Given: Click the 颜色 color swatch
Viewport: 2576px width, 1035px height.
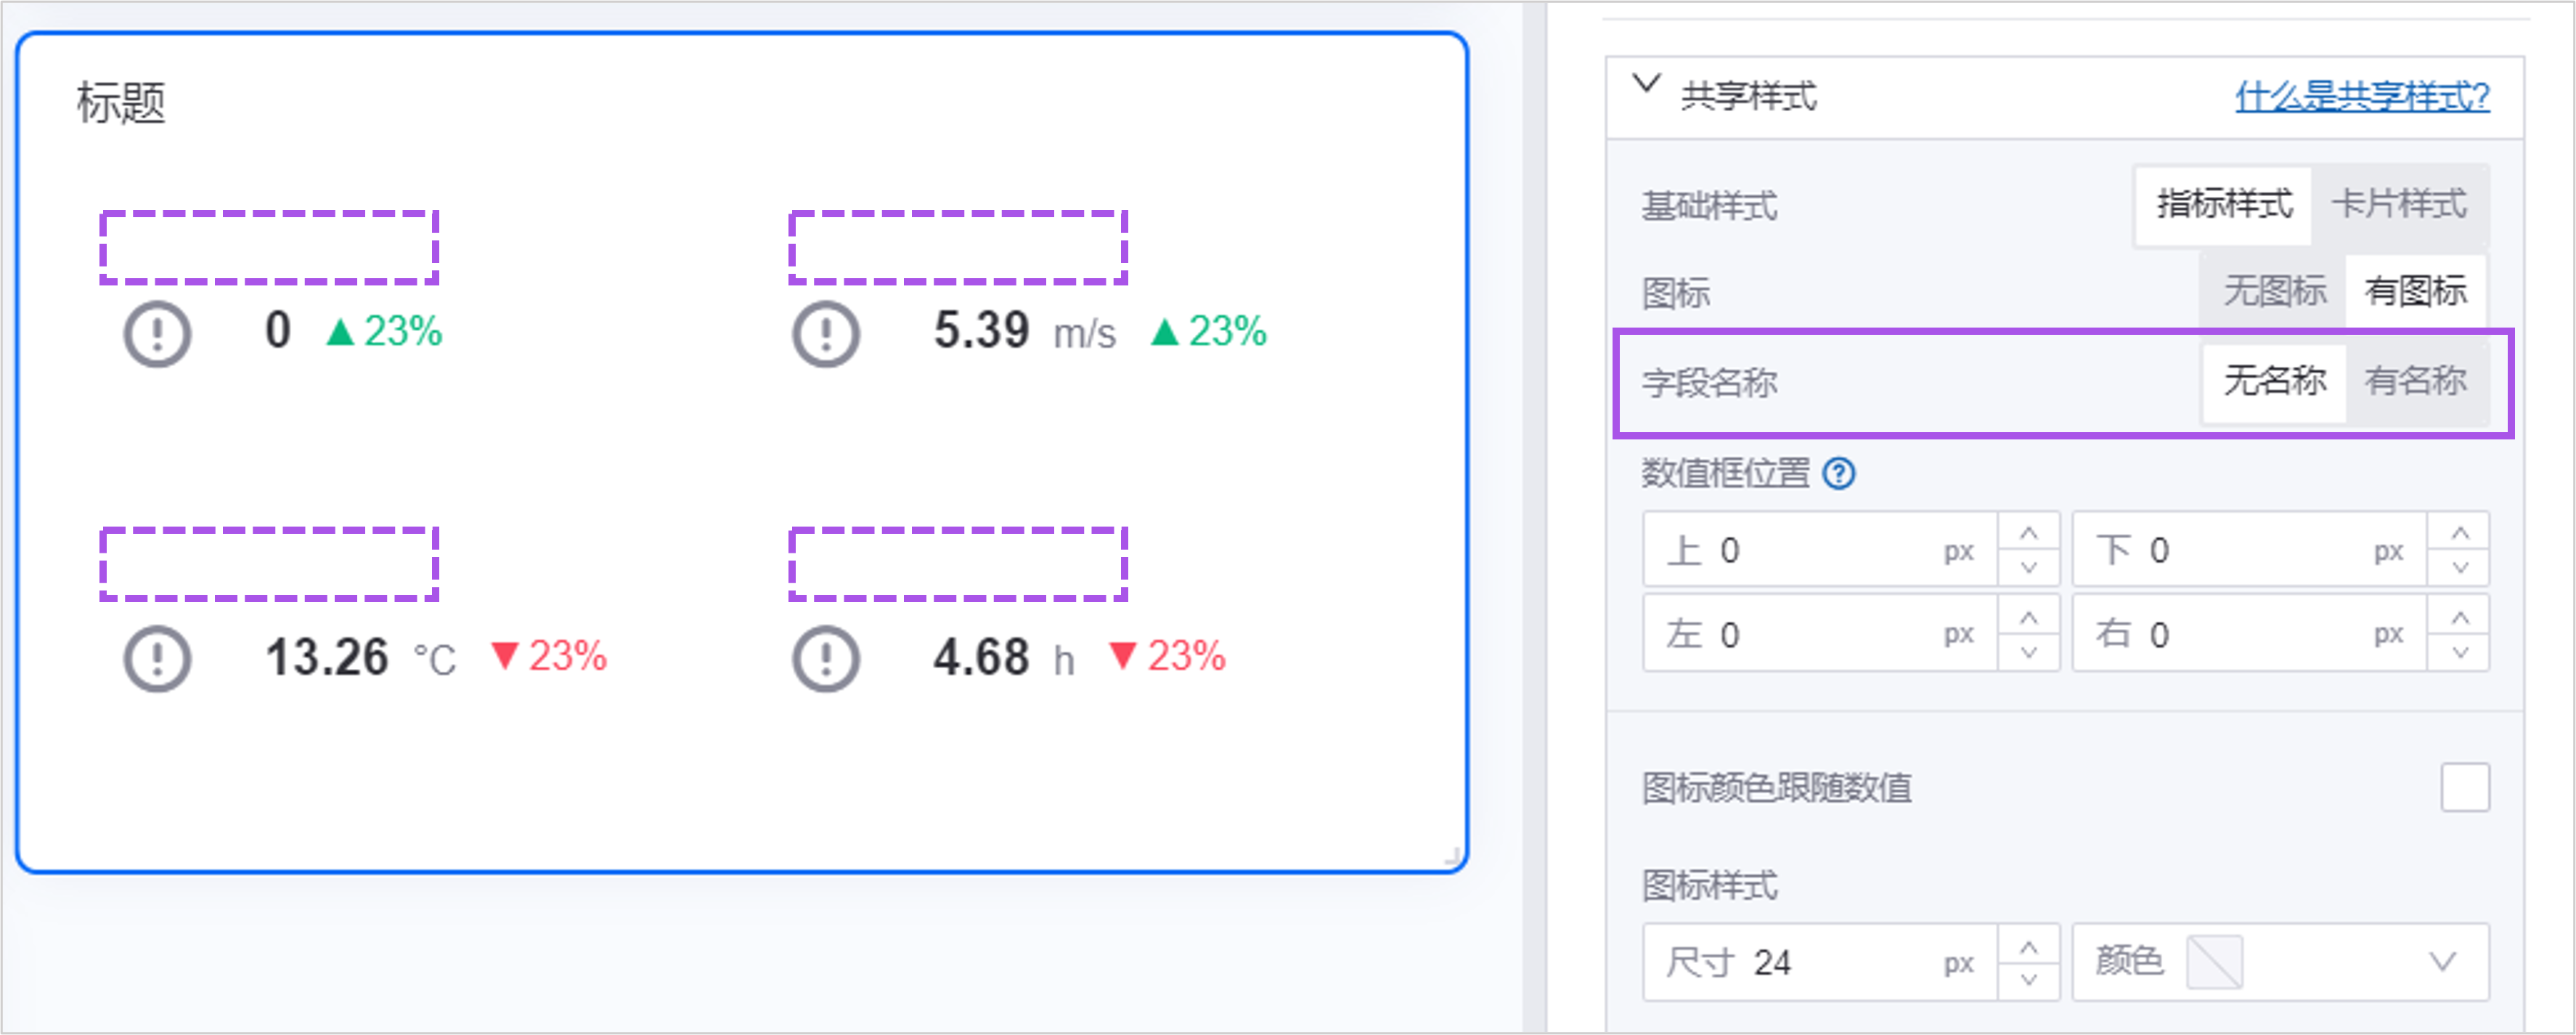Looking at the screenshot, I should pyautogui.click(x=2214, y=962).
